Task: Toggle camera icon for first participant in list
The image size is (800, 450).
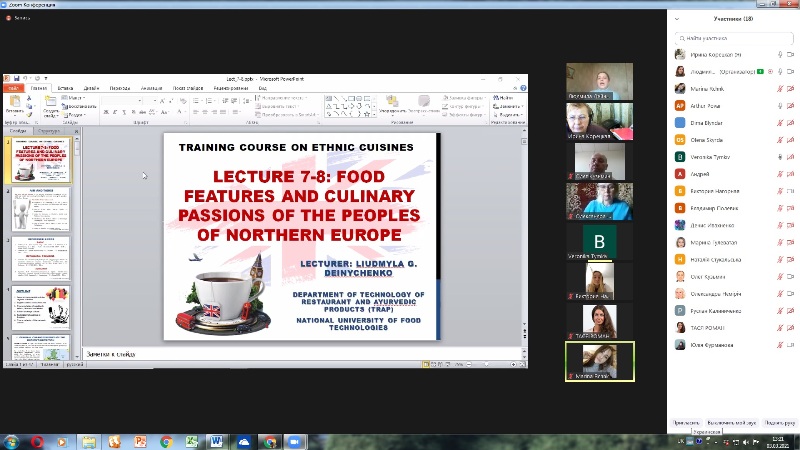Action: pos(790,54)
